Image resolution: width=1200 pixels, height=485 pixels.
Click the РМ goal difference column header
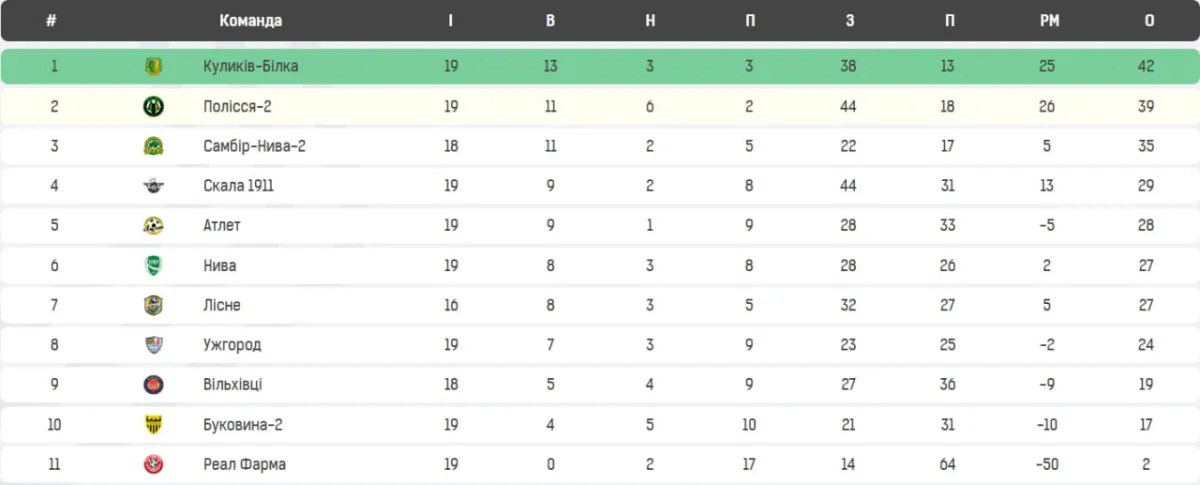pos(1048,21)
